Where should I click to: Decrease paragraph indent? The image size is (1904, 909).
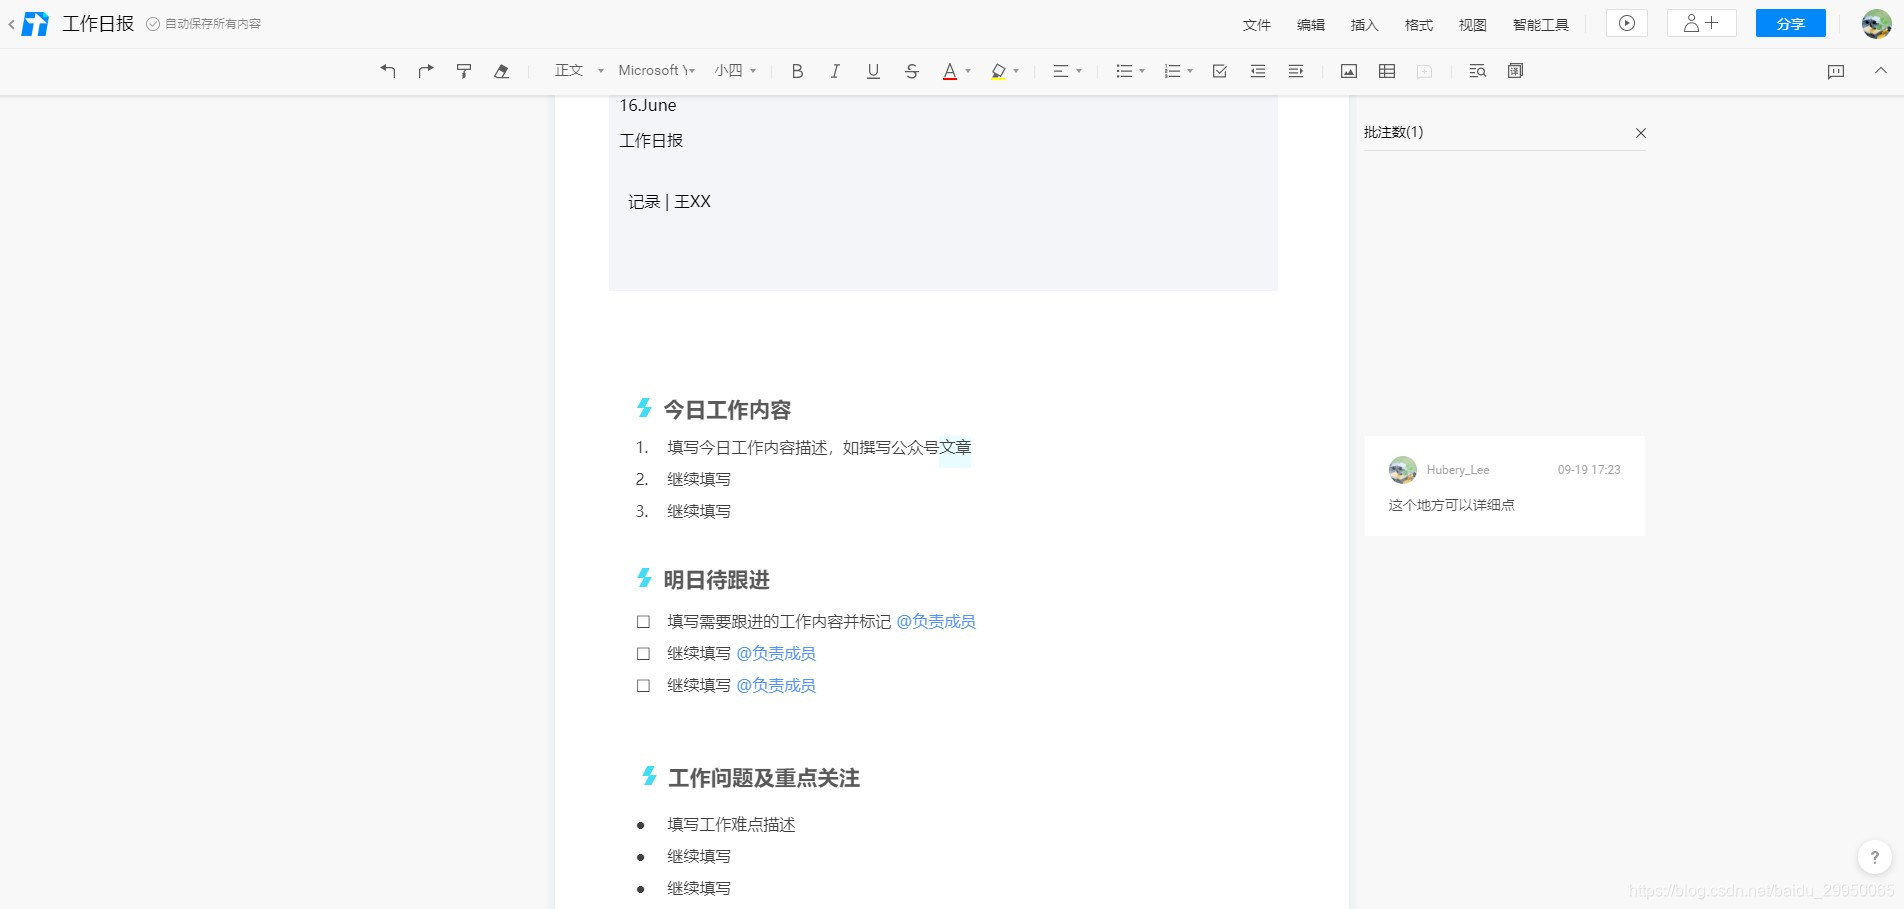(1258, 71)
